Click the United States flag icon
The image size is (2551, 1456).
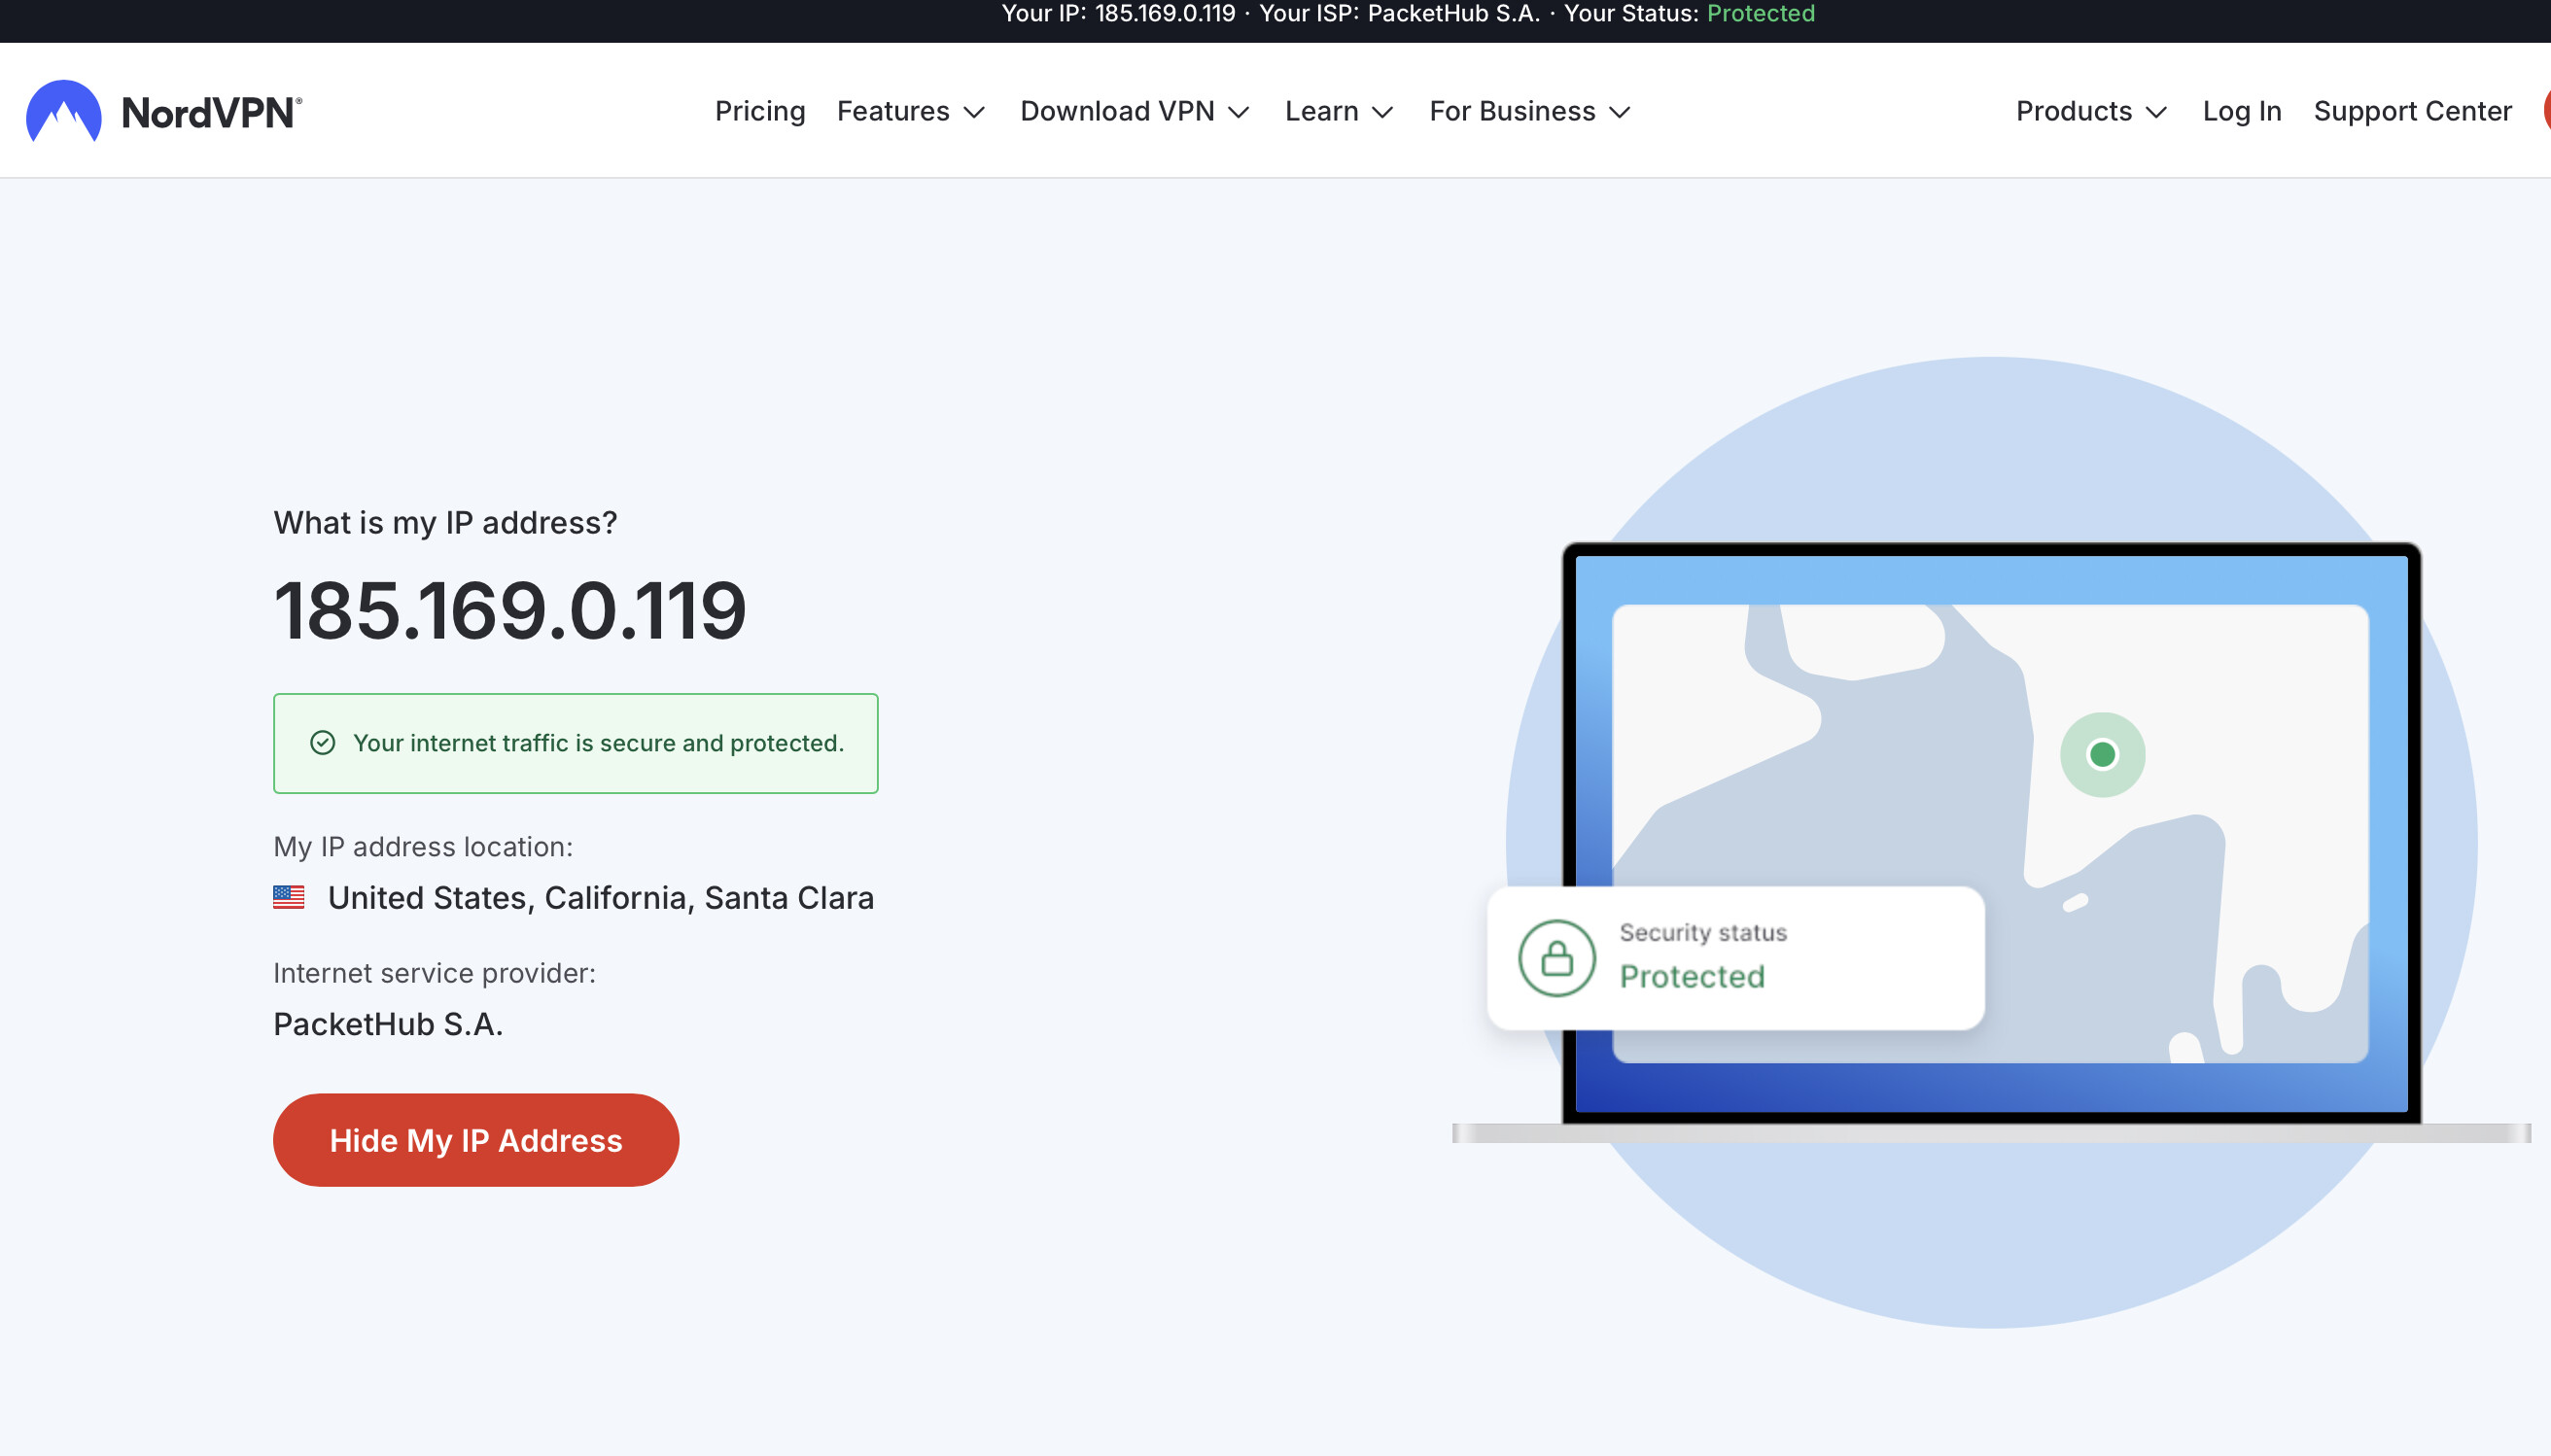click(288, 897)
